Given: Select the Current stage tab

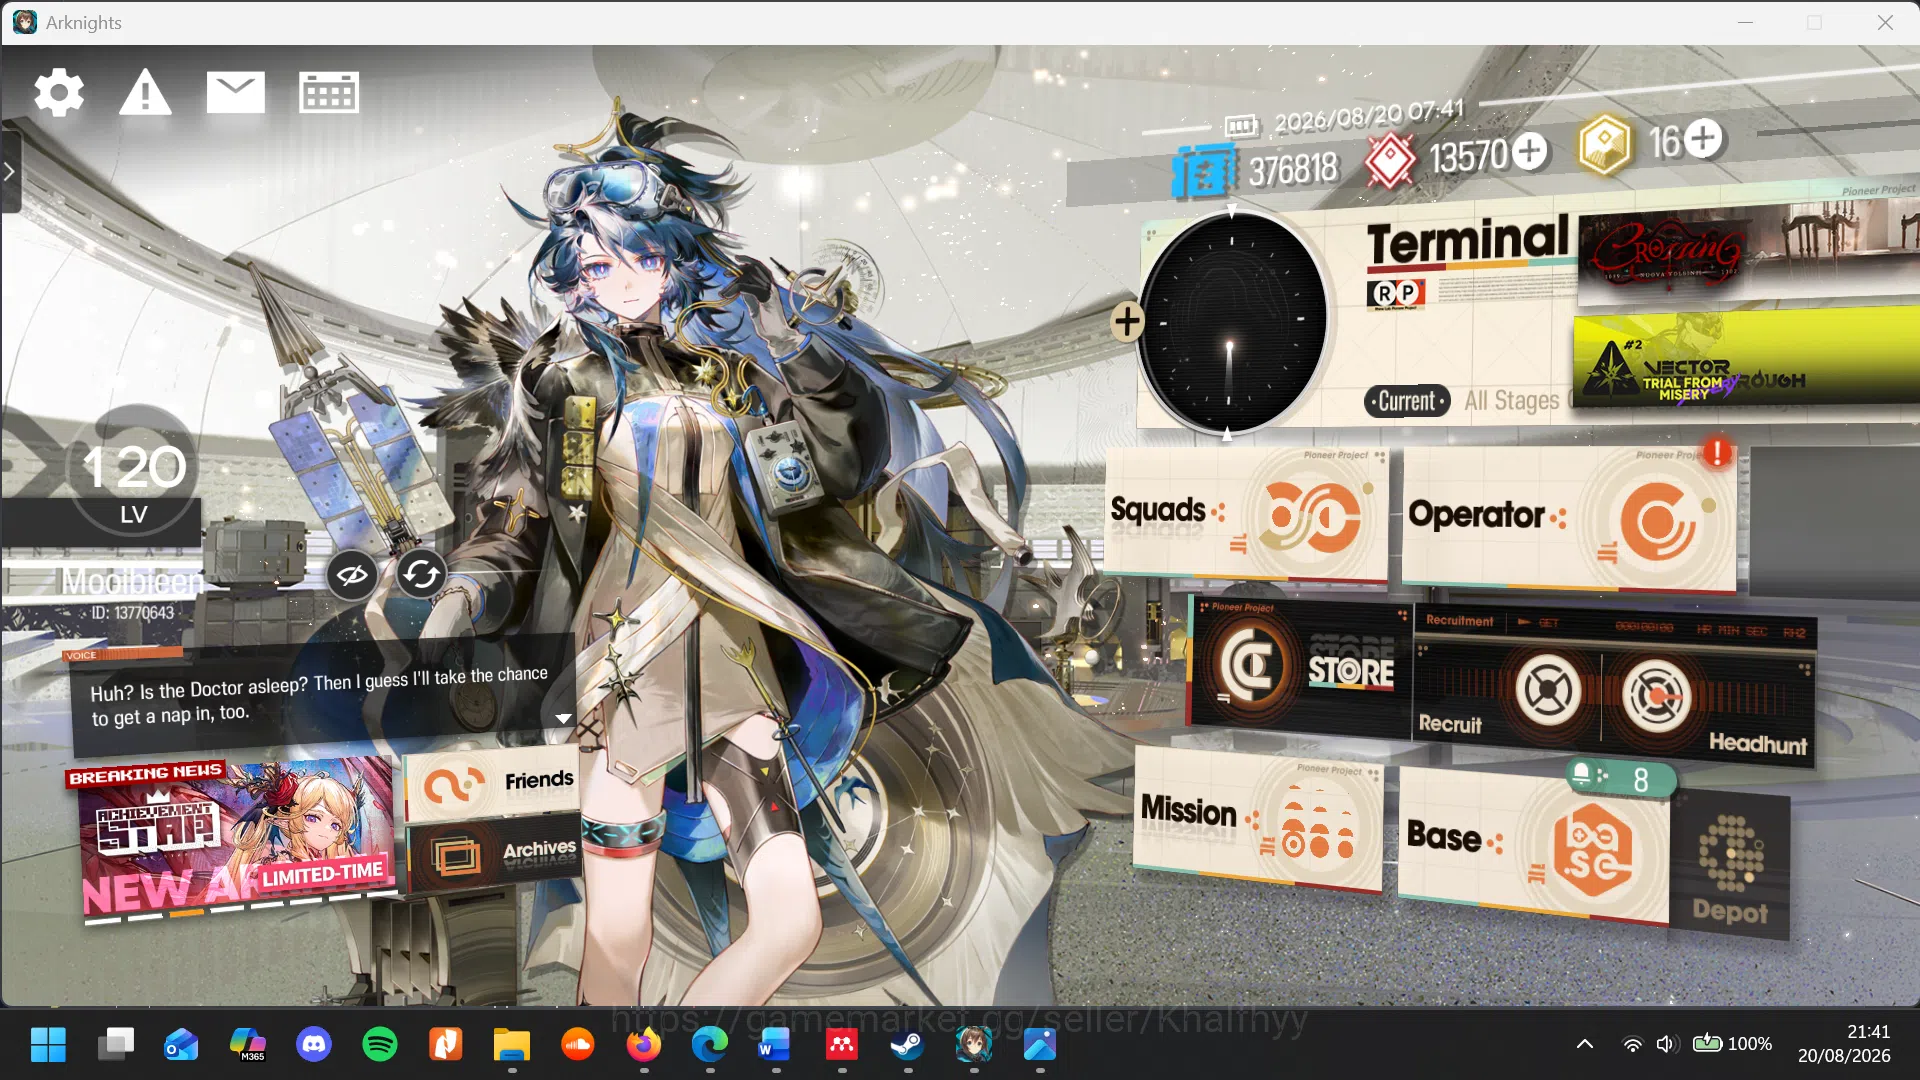Looking at the screenshot, I should pyautogui.click(x=1407, y=401).
